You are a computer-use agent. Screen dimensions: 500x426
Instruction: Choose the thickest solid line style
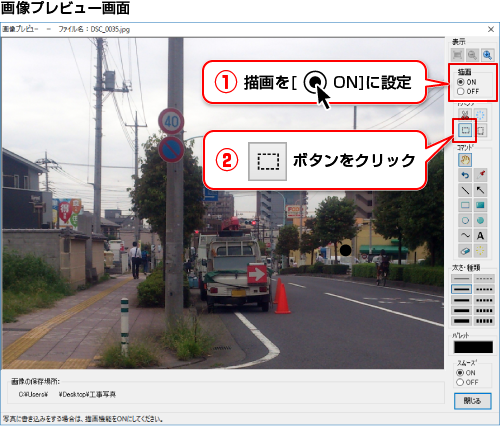tap(461, 321)
